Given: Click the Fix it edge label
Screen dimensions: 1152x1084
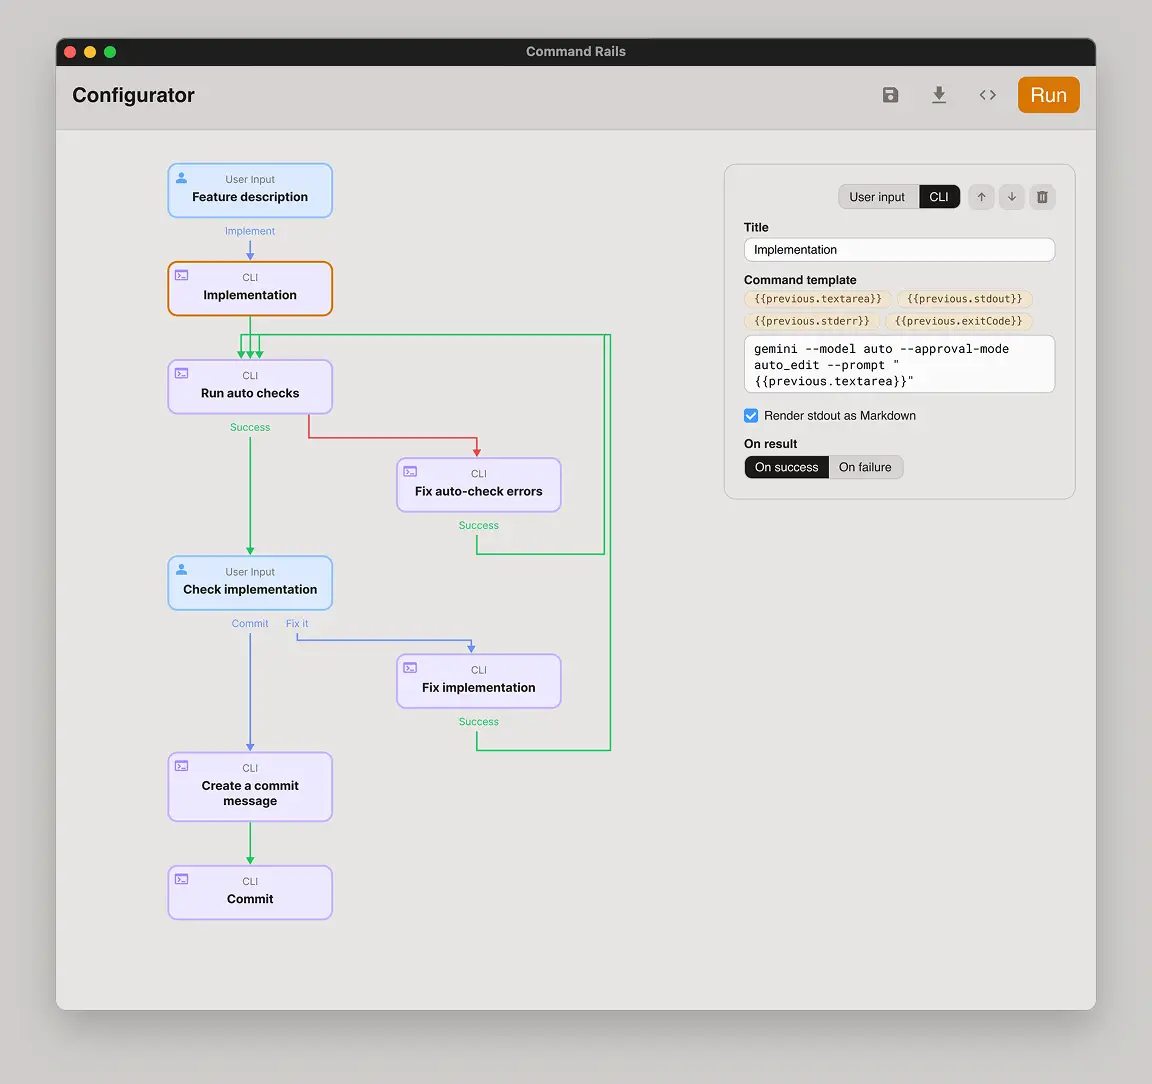Looking at the screenshot, I should tap(297, 623).
